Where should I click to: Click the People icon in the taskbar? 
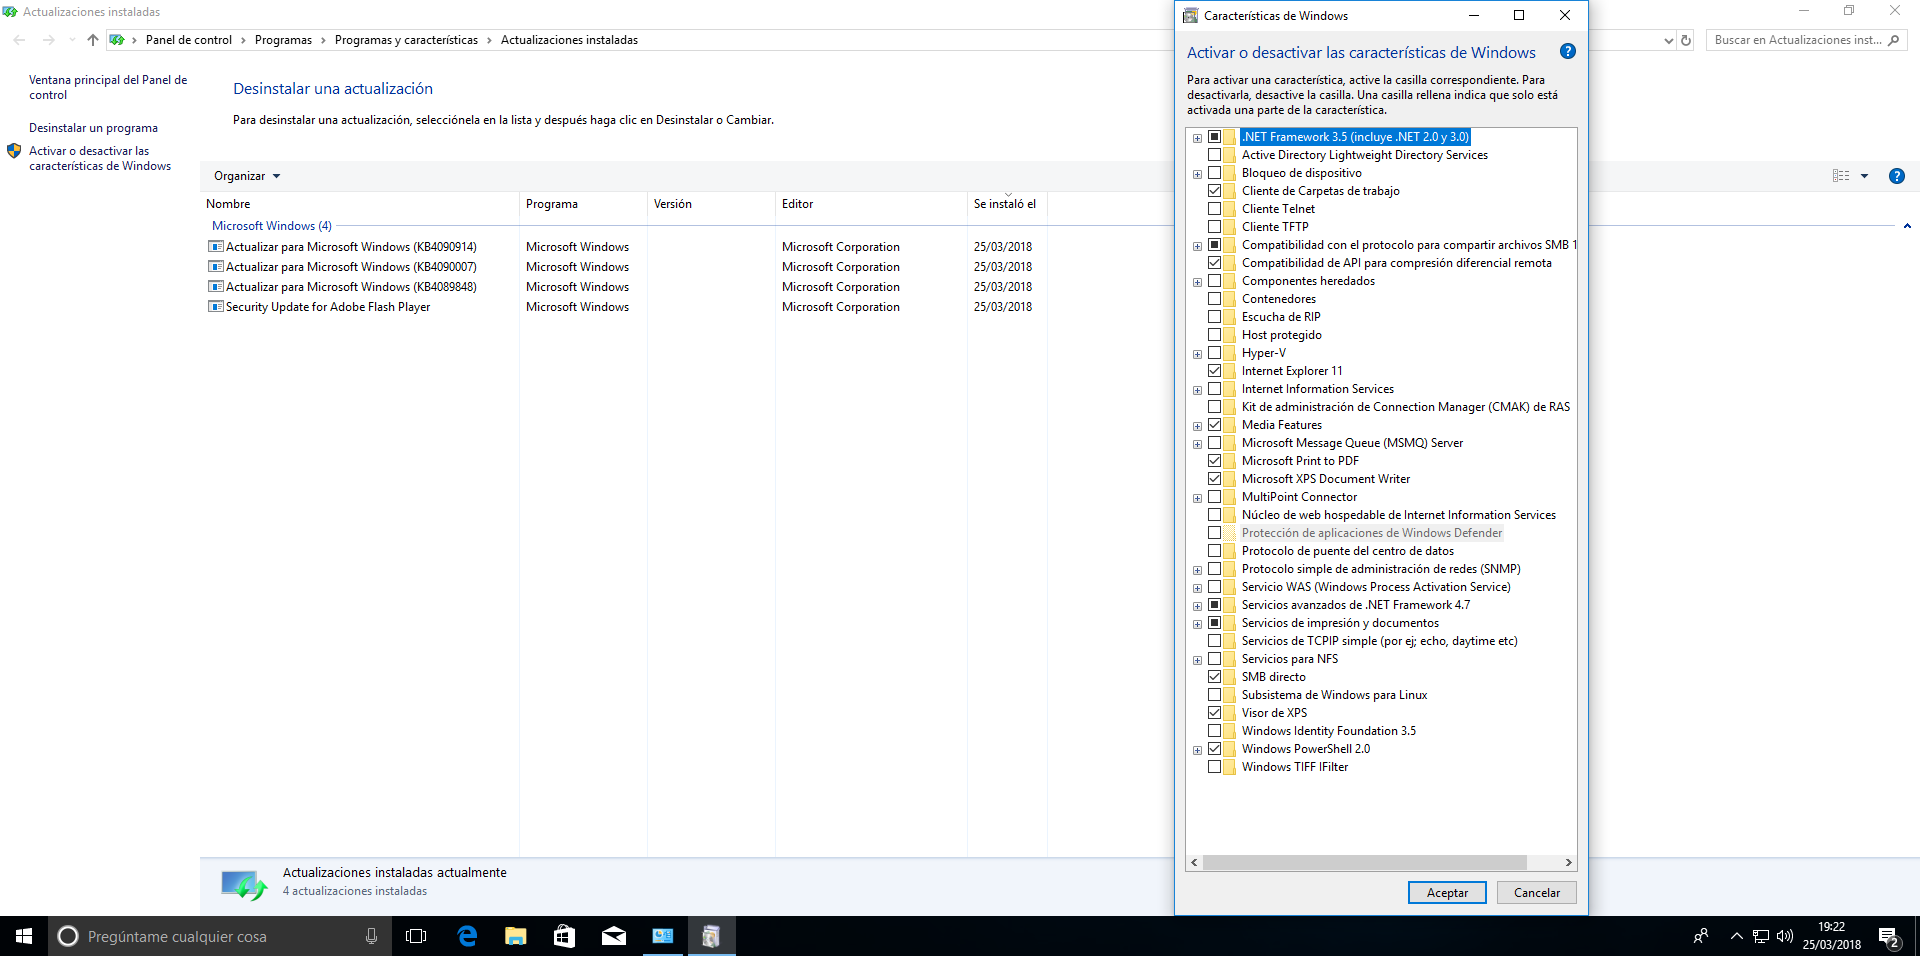[x=1700, y=937]
